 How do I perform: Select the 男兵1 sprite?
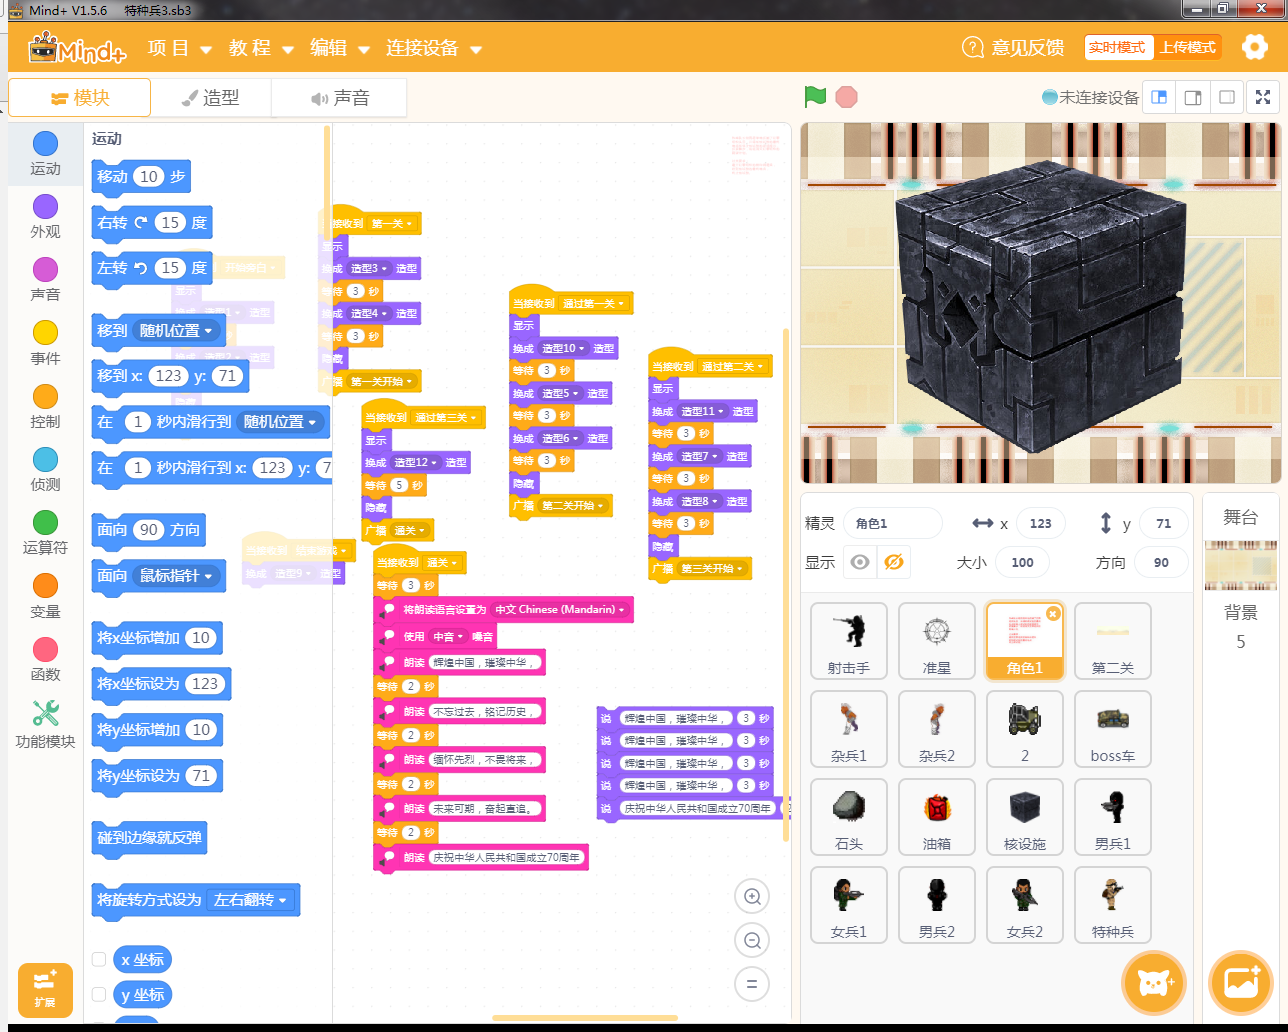(1113, 817)
